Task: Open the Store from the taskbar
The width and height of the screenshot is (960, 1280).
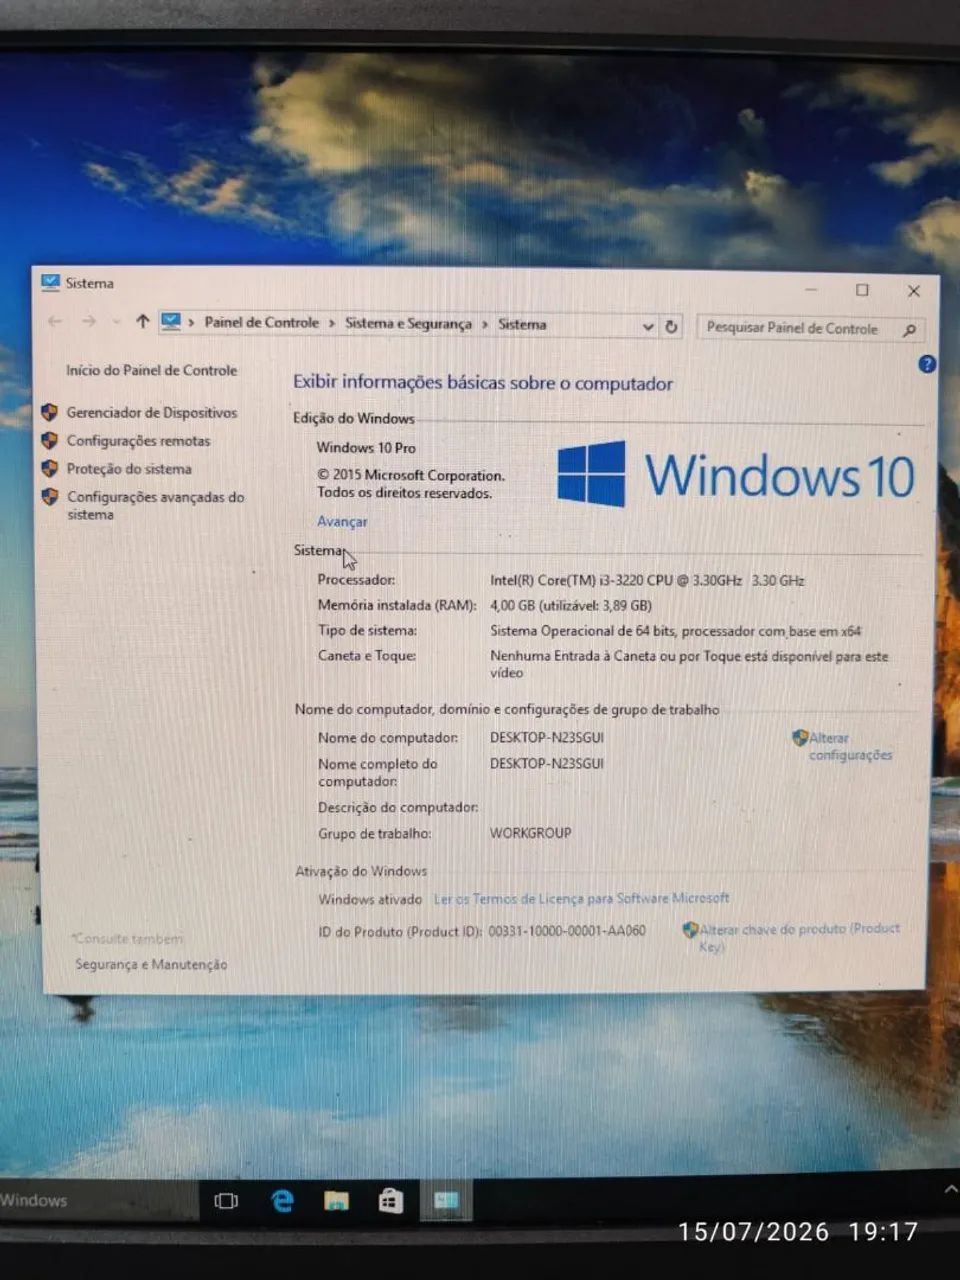Action: pyautogui.click(x=390, y=1200)
